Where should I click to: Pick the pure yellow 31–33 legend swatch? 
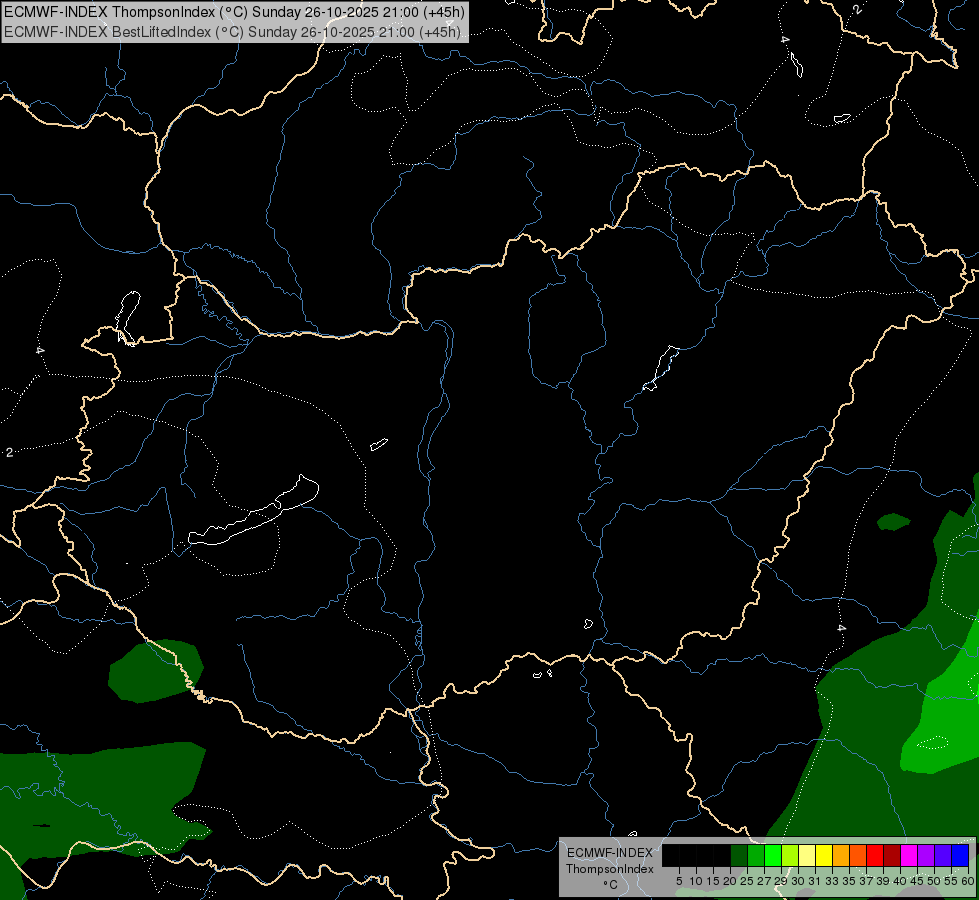tap(824, 855)
